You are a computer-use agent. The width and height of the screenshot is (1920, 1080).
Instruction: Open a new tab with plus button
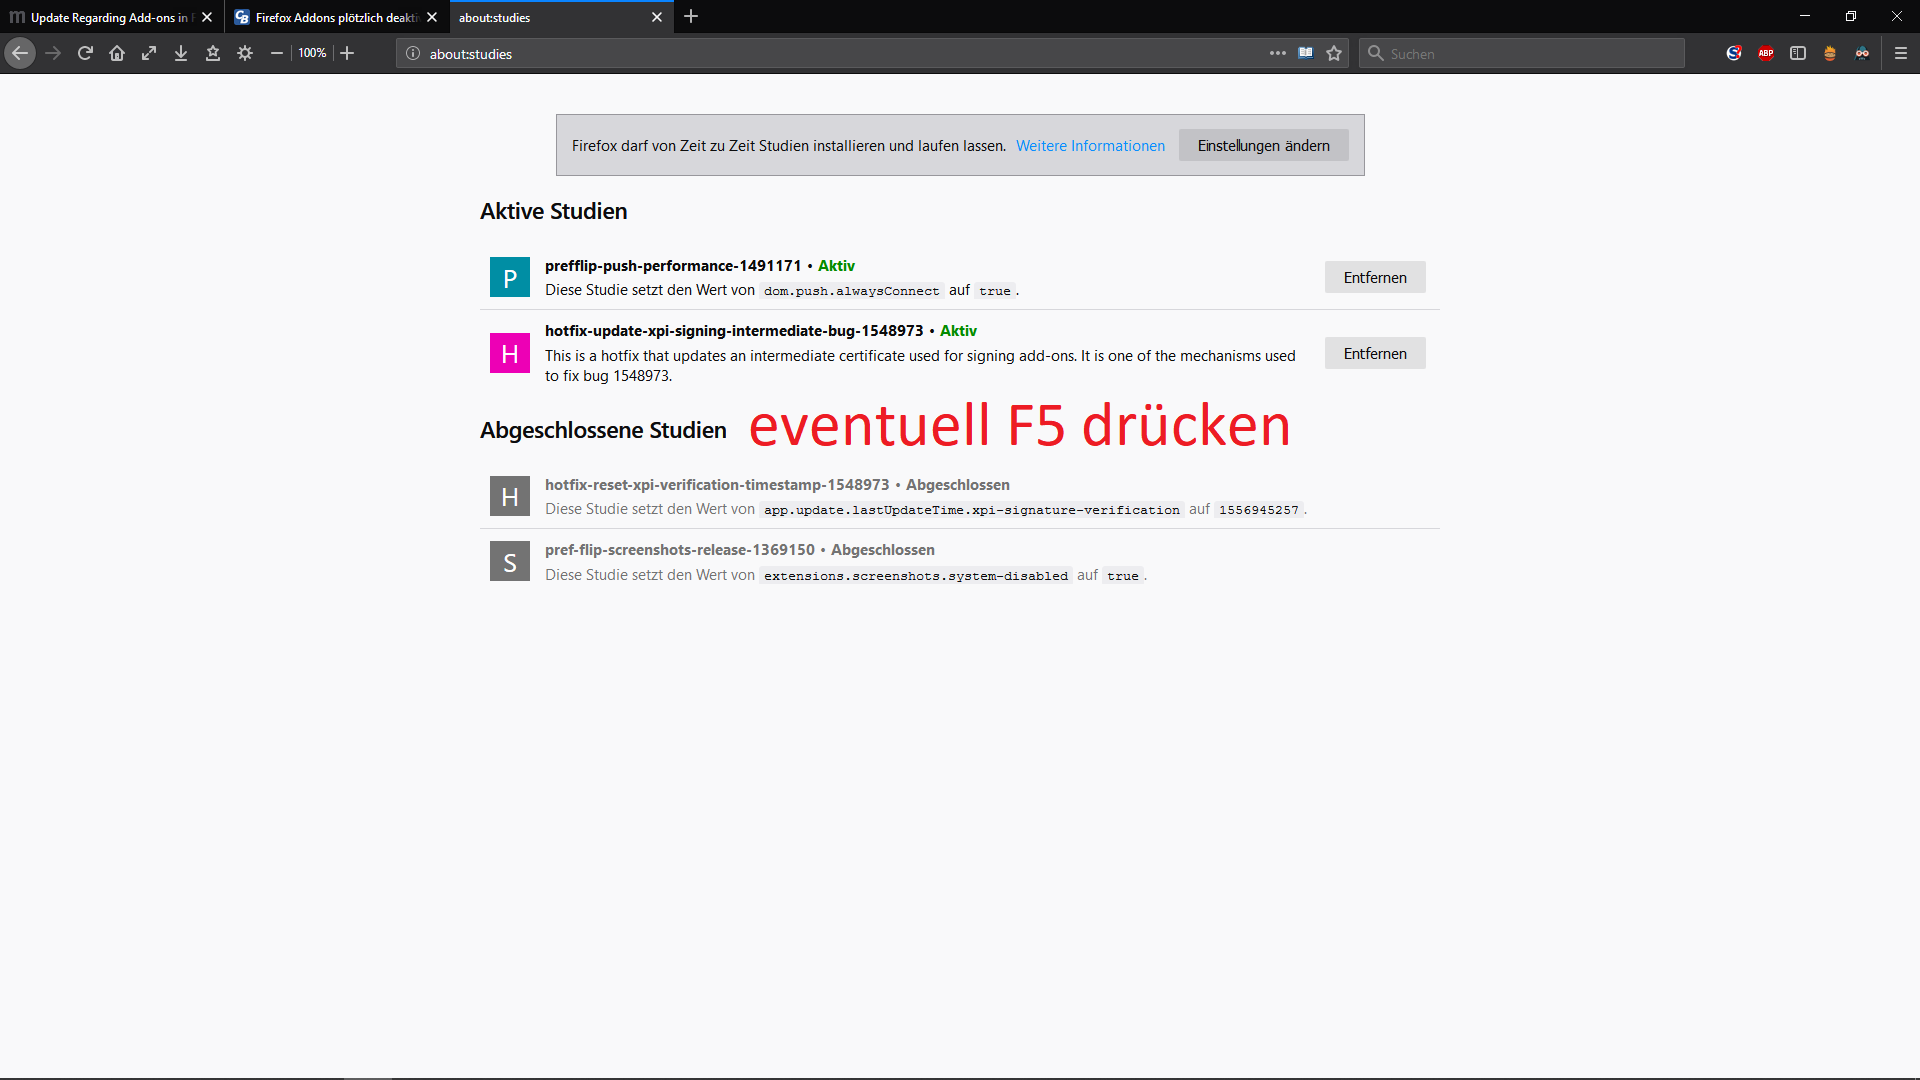691,17
